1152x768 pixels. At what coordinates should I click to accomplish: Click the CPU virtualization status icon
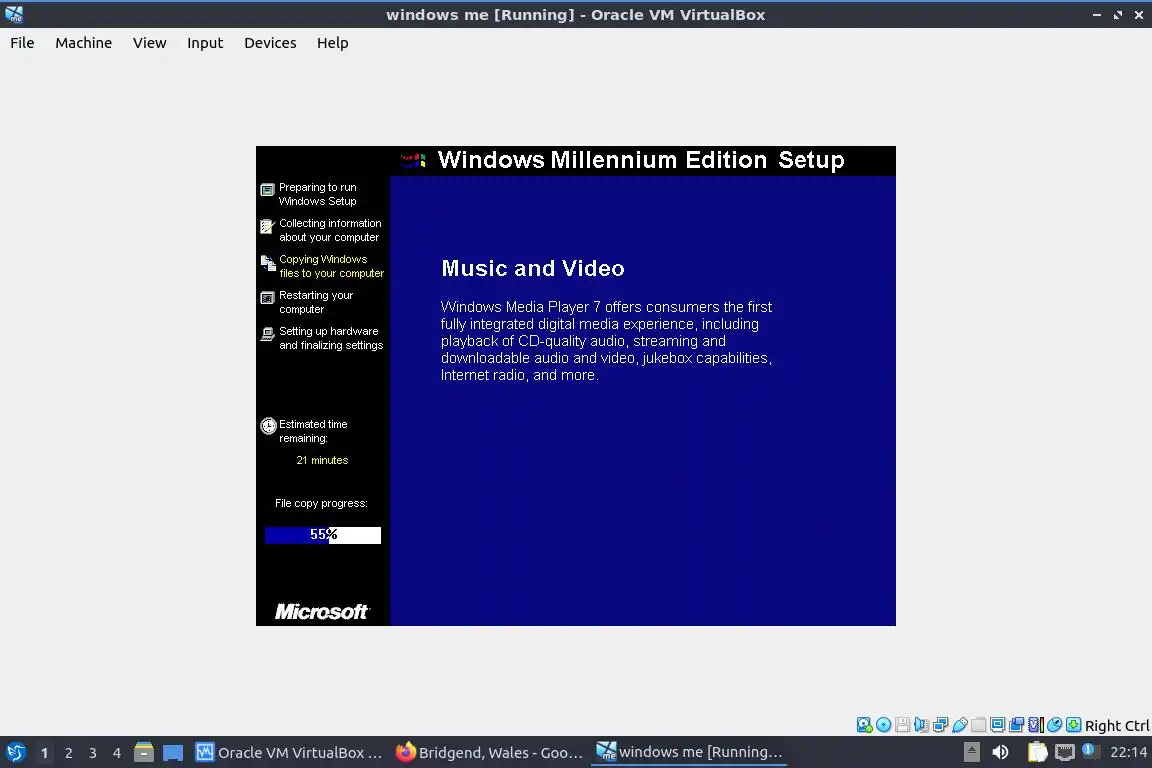tap(1036, 725)
